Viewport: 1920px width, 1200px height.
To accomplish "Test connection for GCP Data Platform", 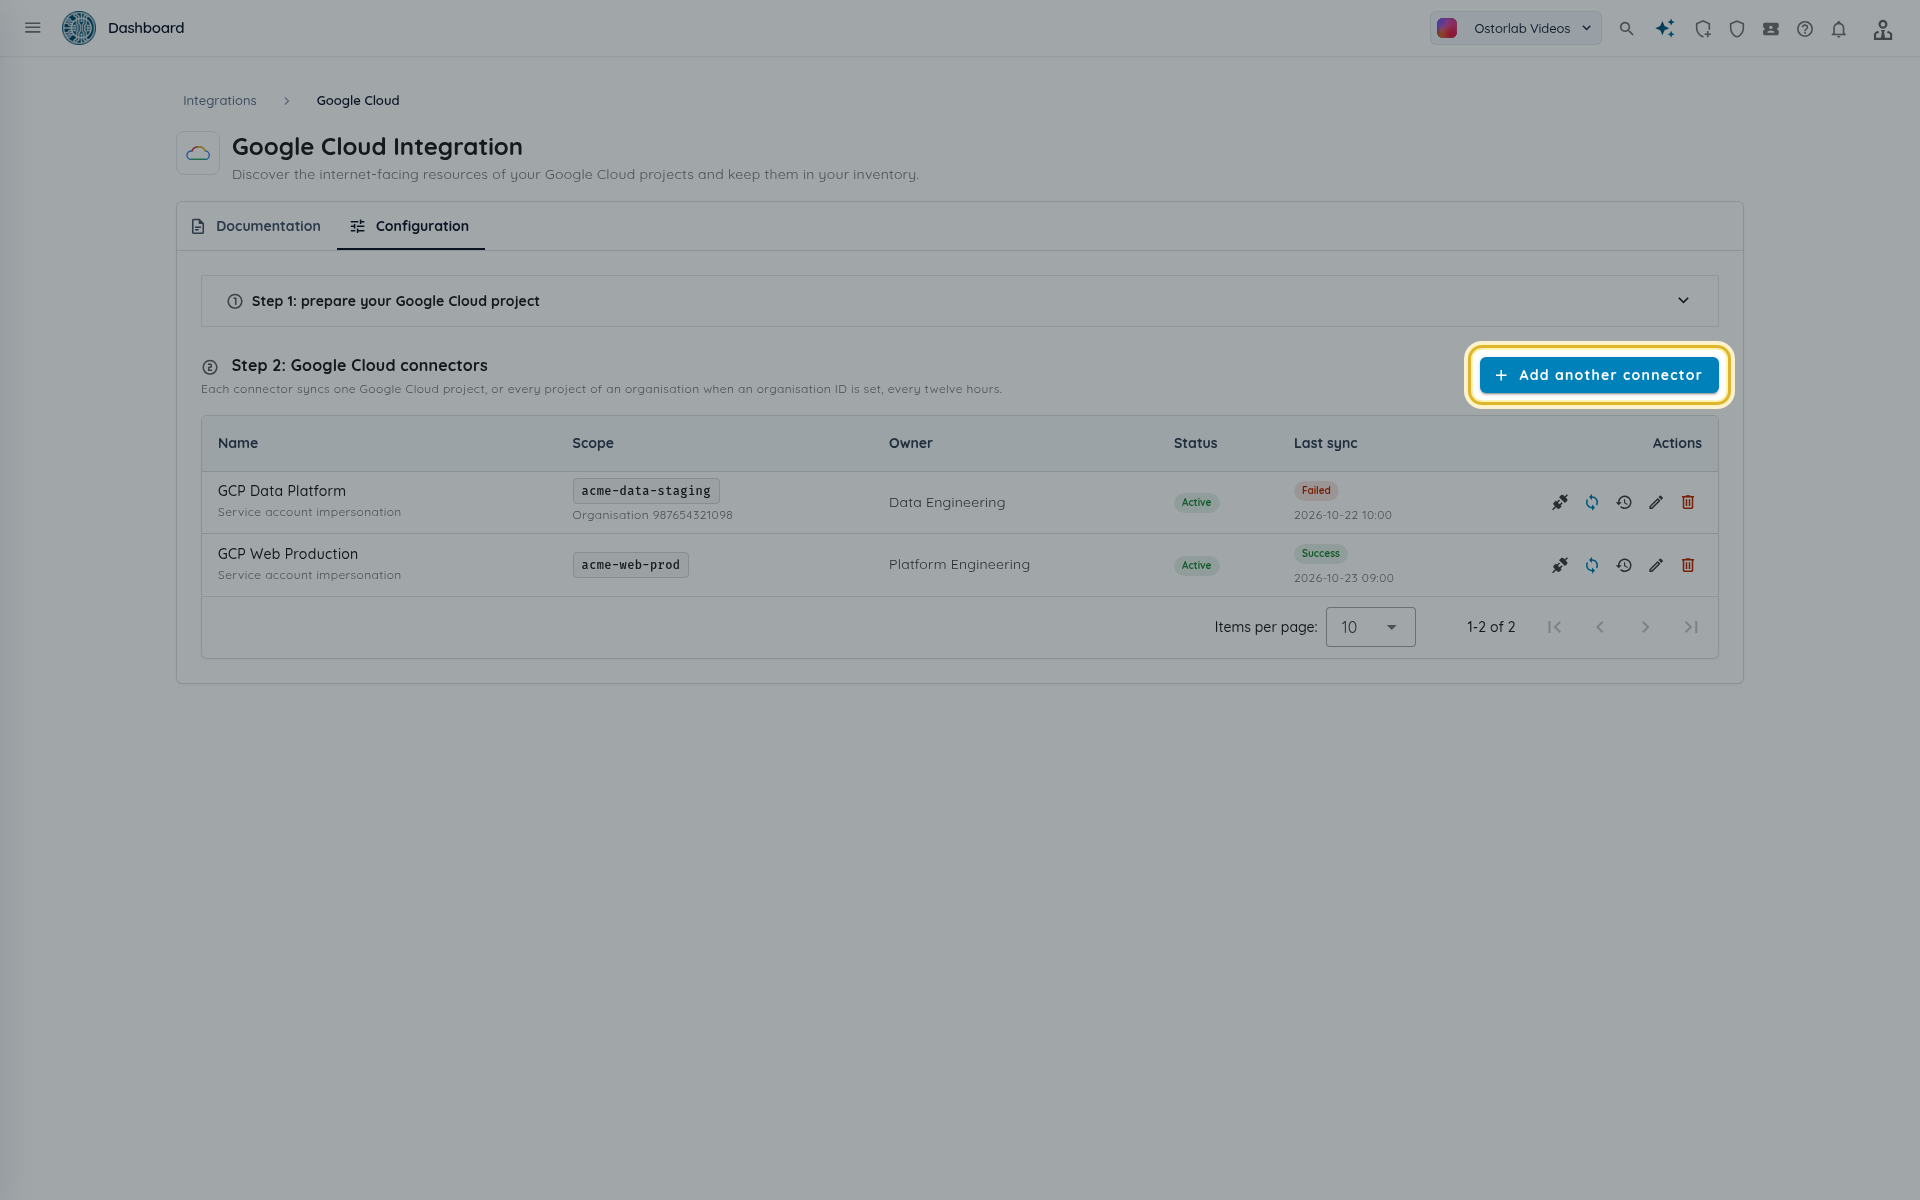I will [x=1560, y=502].
